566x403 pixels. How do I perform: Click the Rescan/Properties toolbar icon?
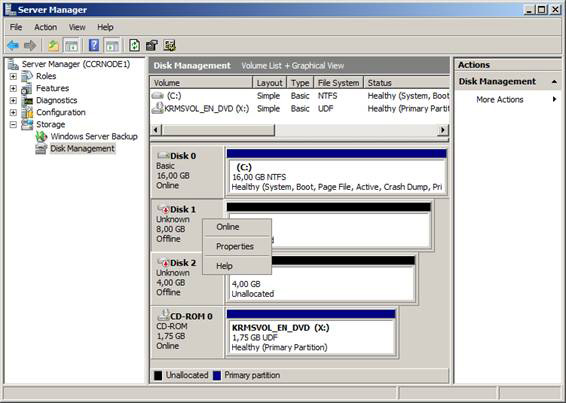152,46
